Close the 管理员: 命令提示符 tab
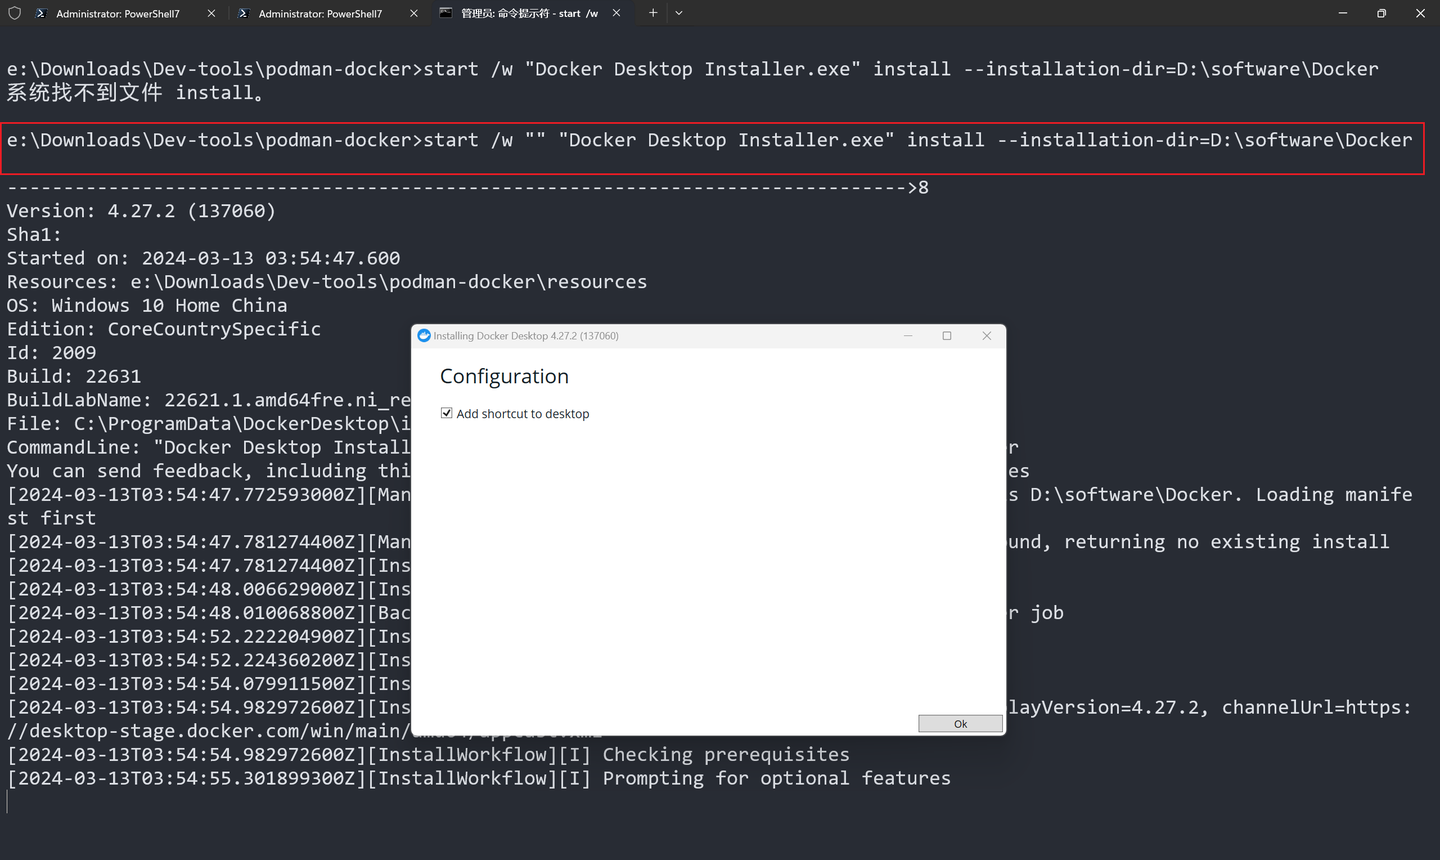The height and width of the screenshot is (860, 1440). (617, 13)
